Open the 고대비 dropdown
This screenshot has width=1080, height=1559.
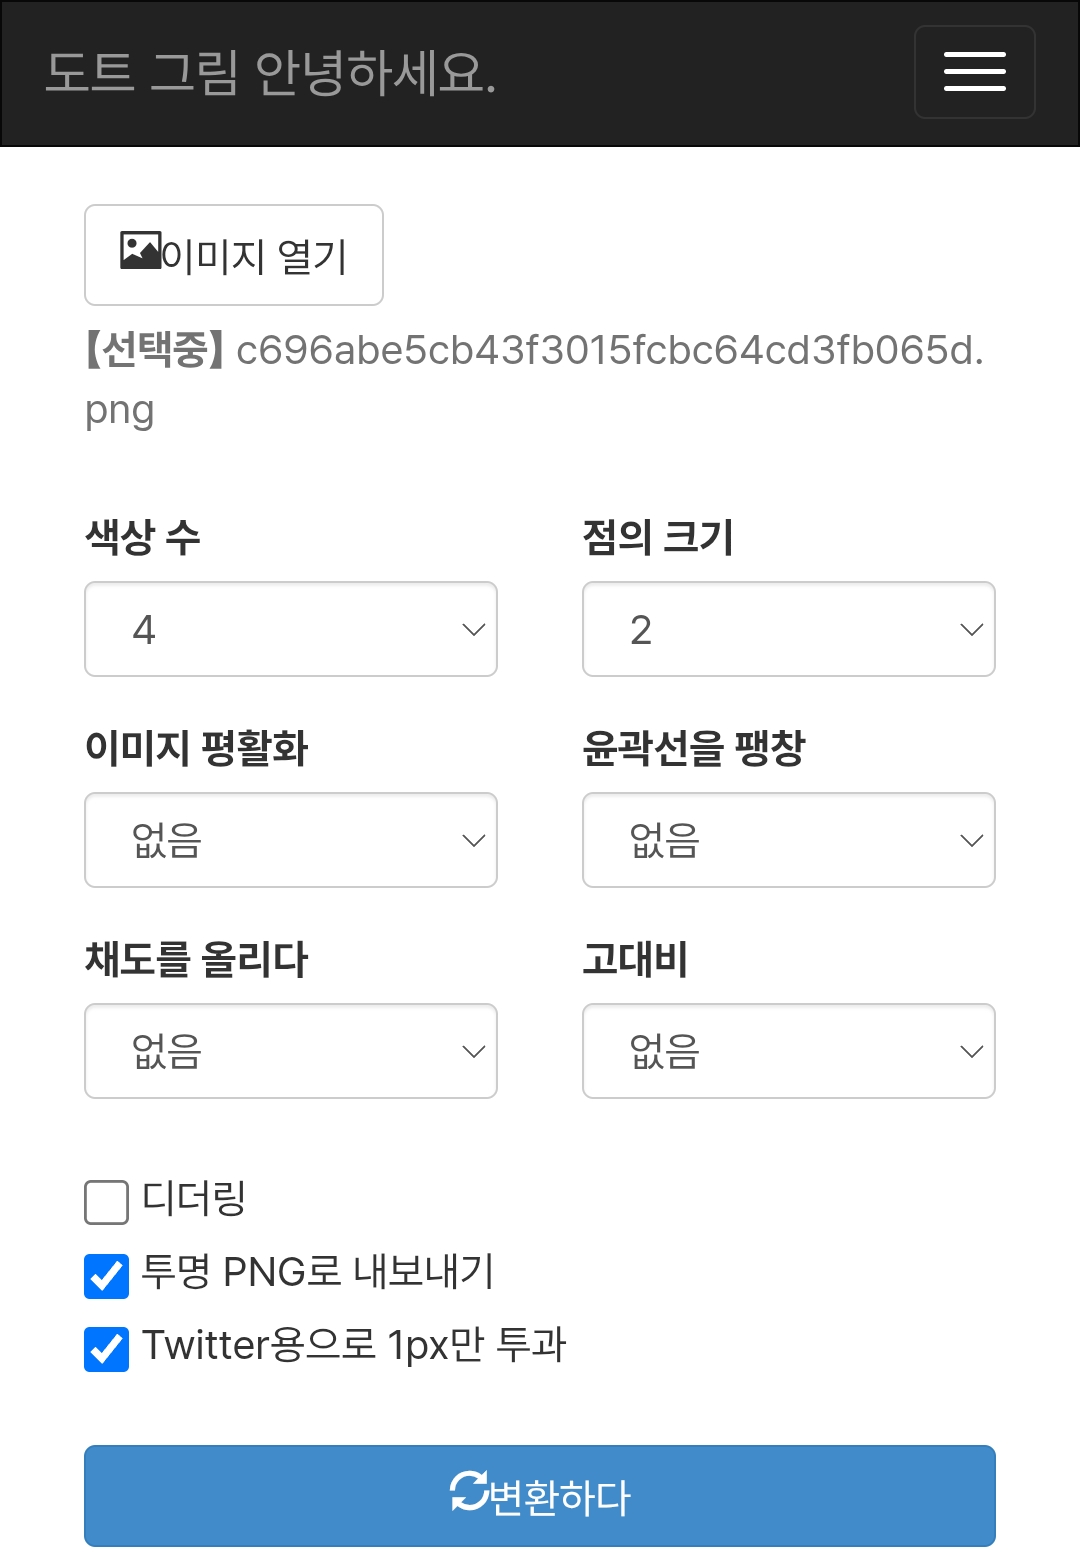pyautogui.click(x=788, y=1051)
